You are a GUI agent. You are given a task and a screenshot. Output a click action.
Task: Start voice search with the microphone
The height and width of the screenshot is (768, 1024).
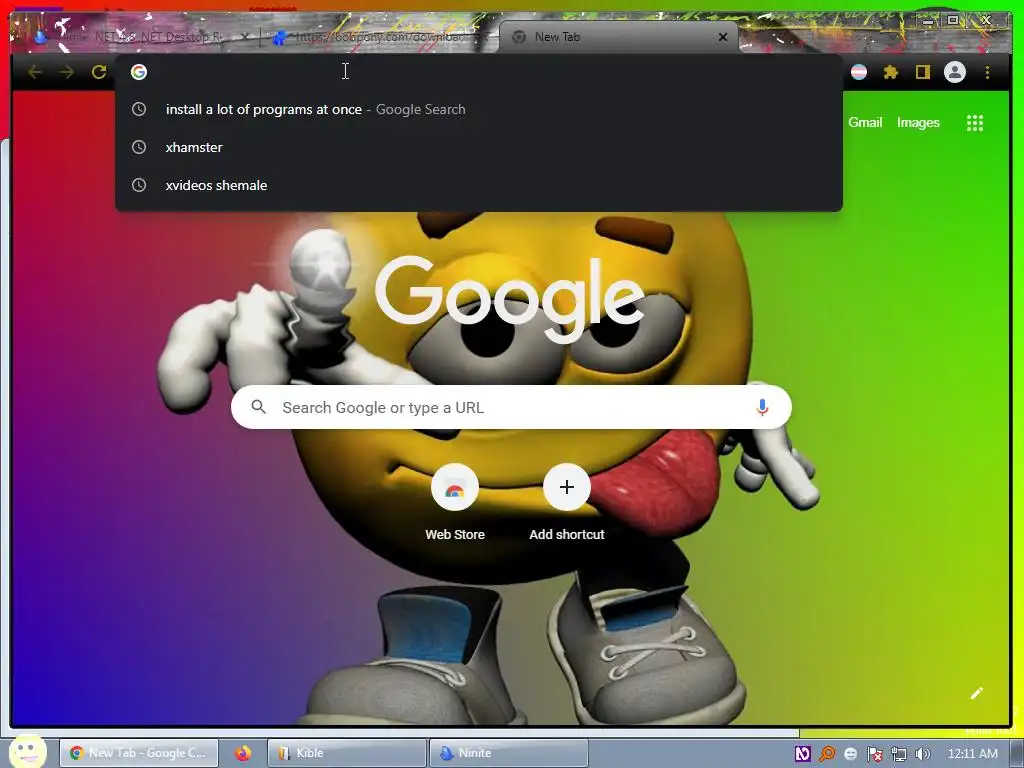tap(761, 408)
